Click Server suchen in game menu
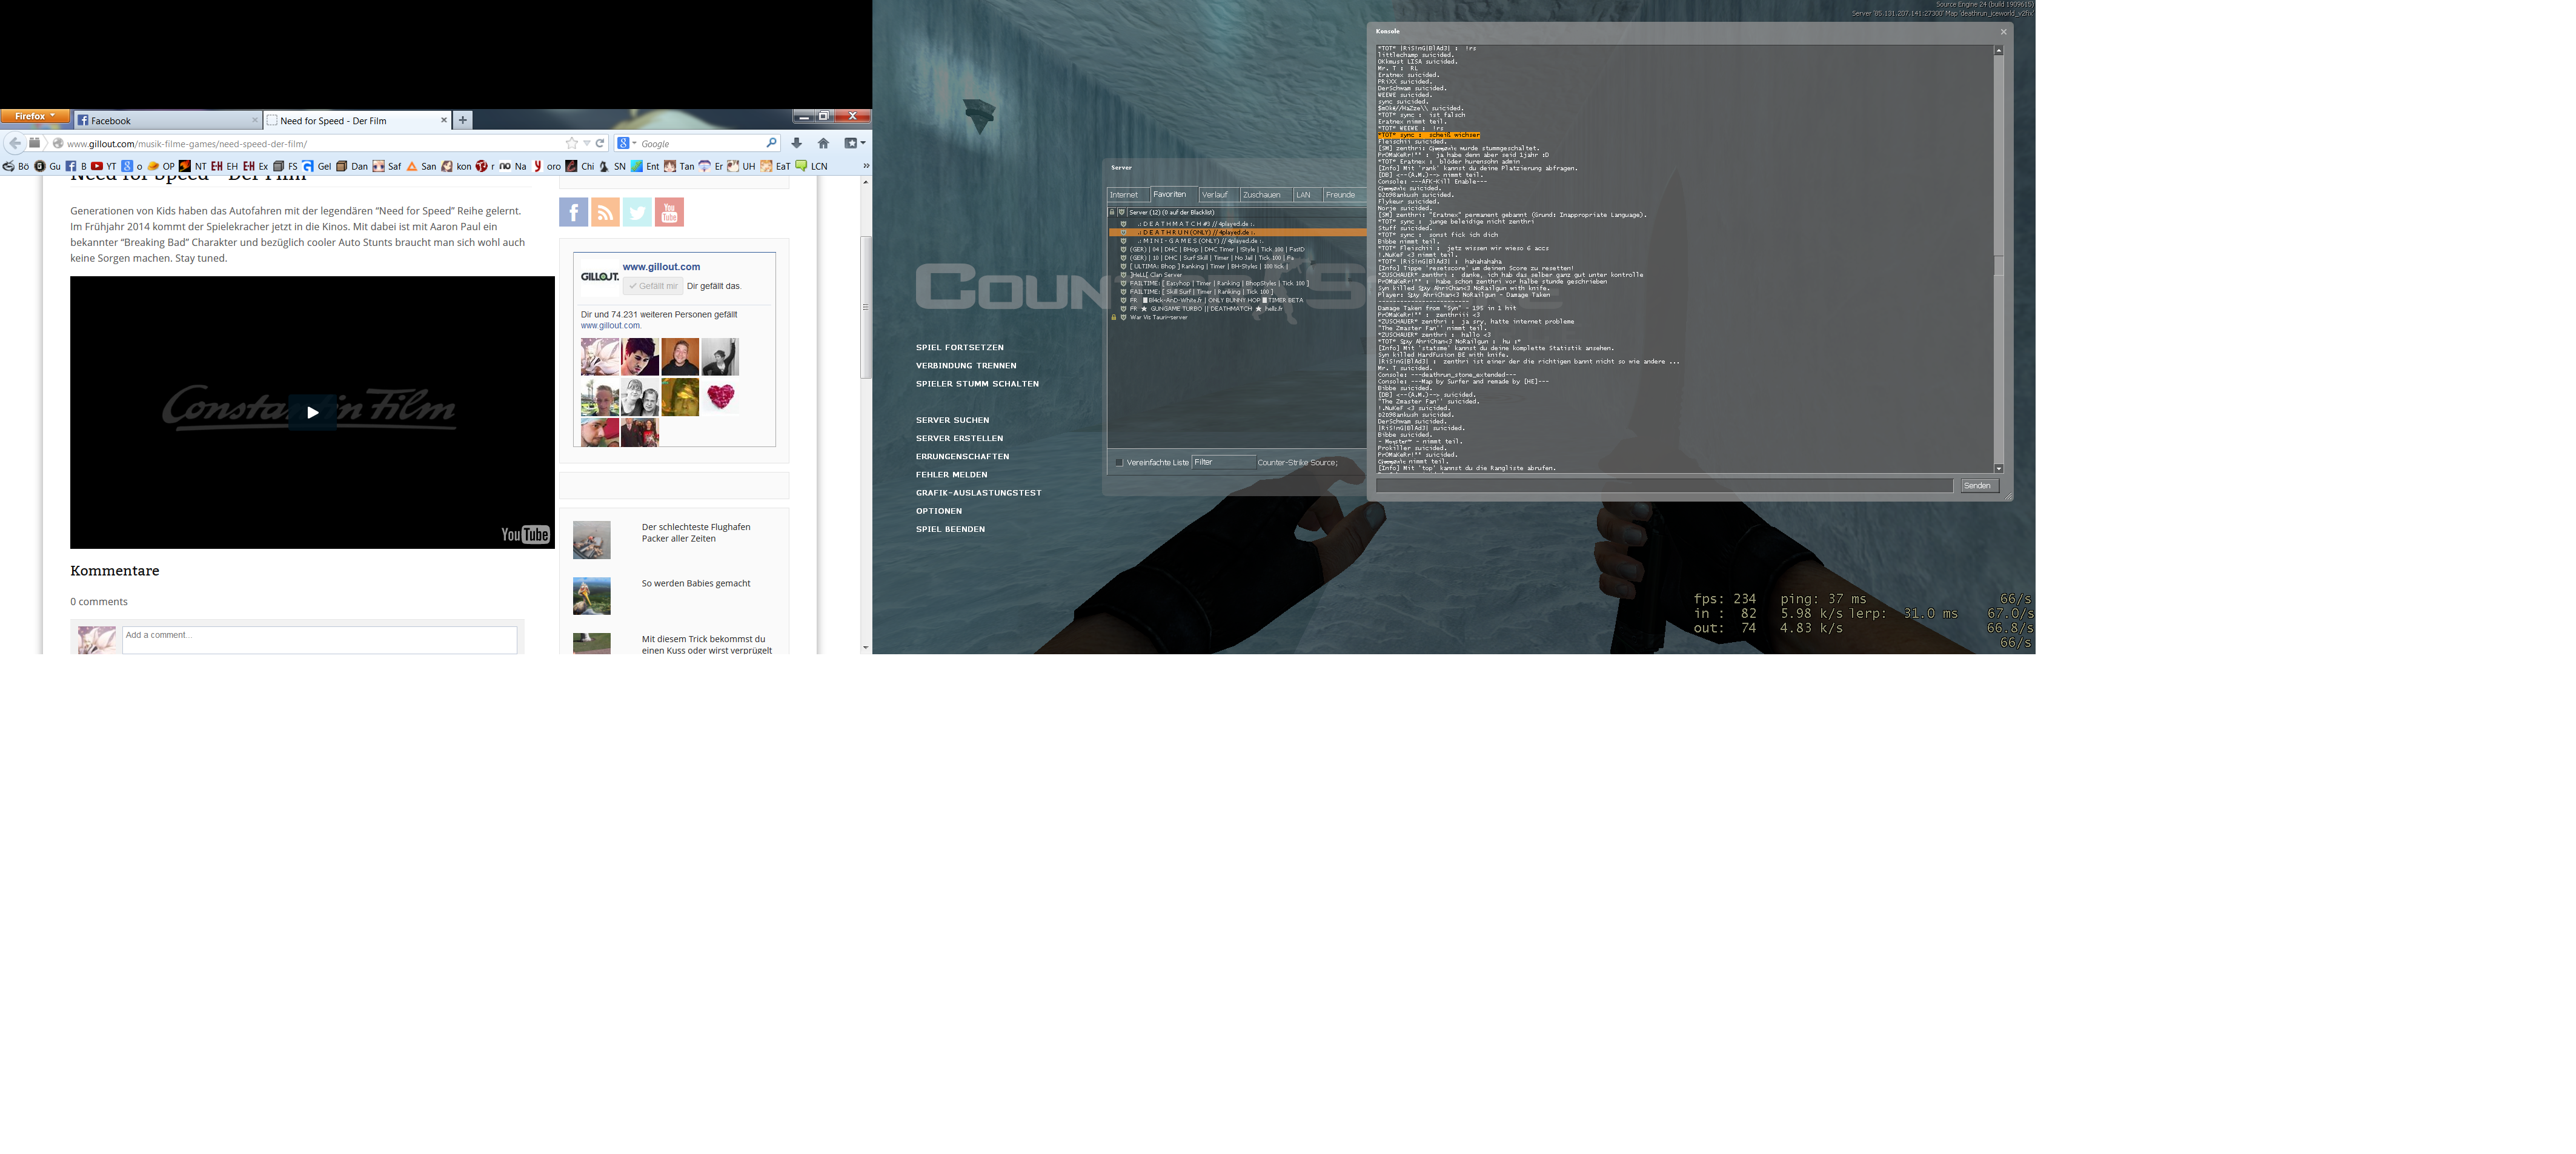This screenshot has height=1154, width=2576. pyautogui.click(x=952, y=420)
